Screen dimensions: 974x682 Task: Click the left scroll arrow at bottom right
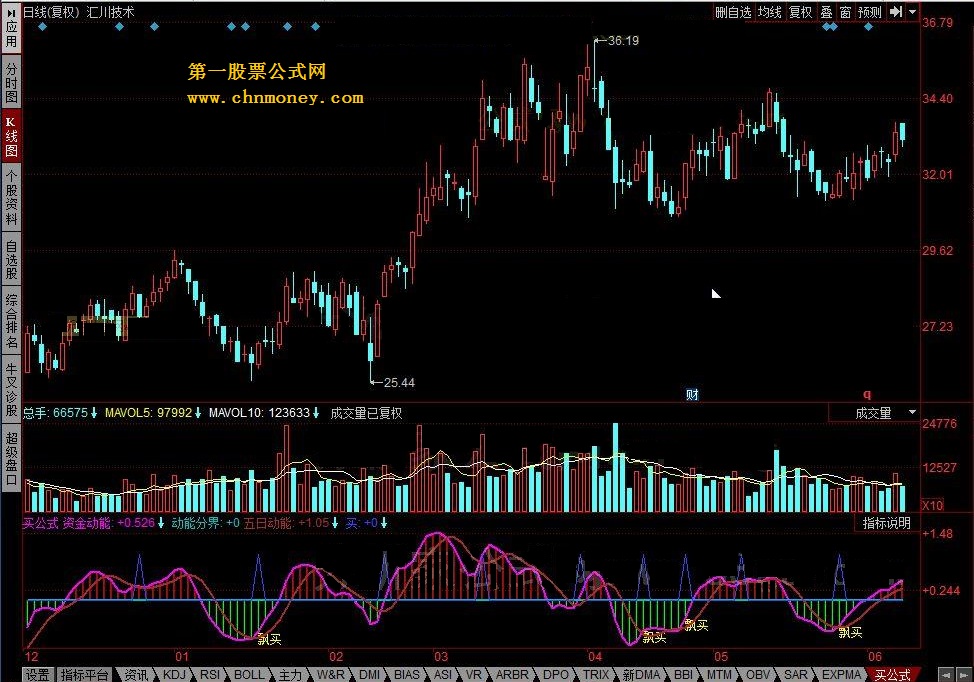coord(946,675)
